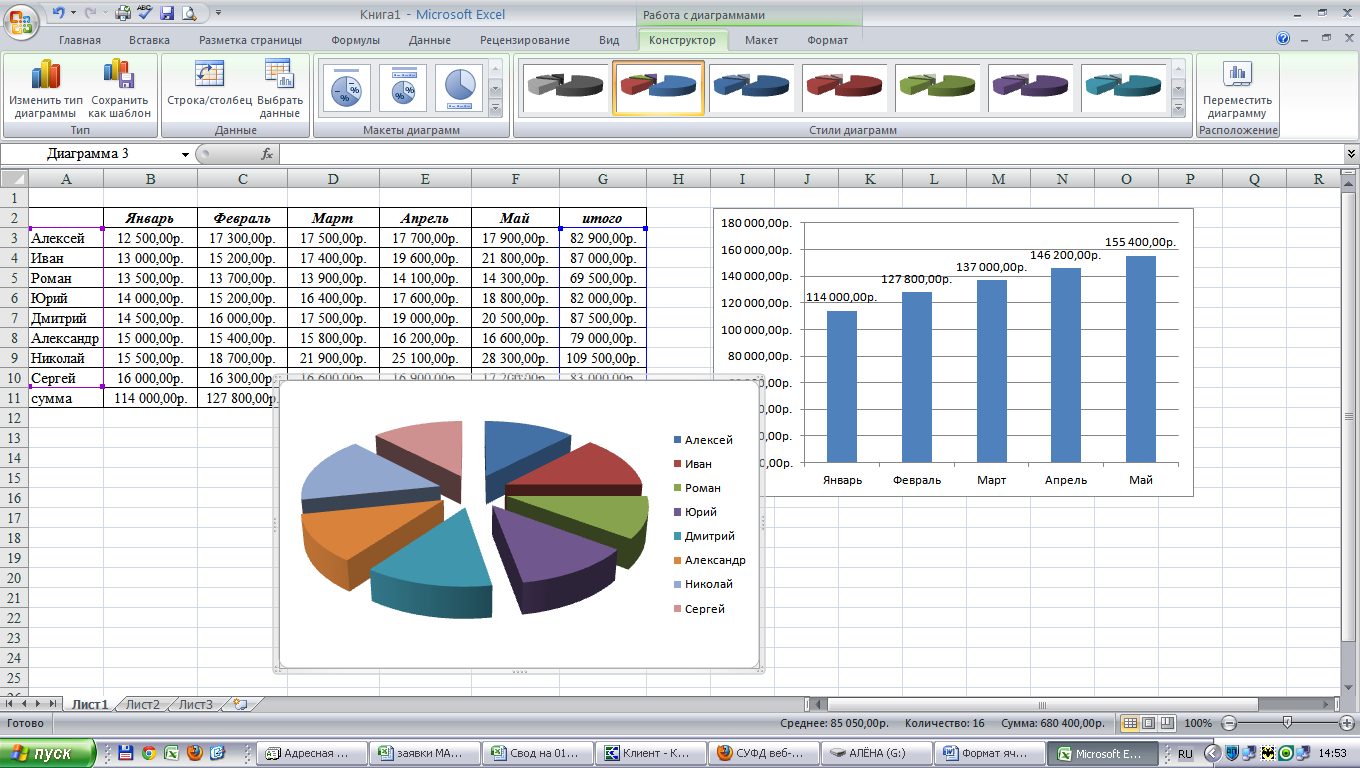Click Сохранить как шаблон
1360x768 pixels.
119,90
